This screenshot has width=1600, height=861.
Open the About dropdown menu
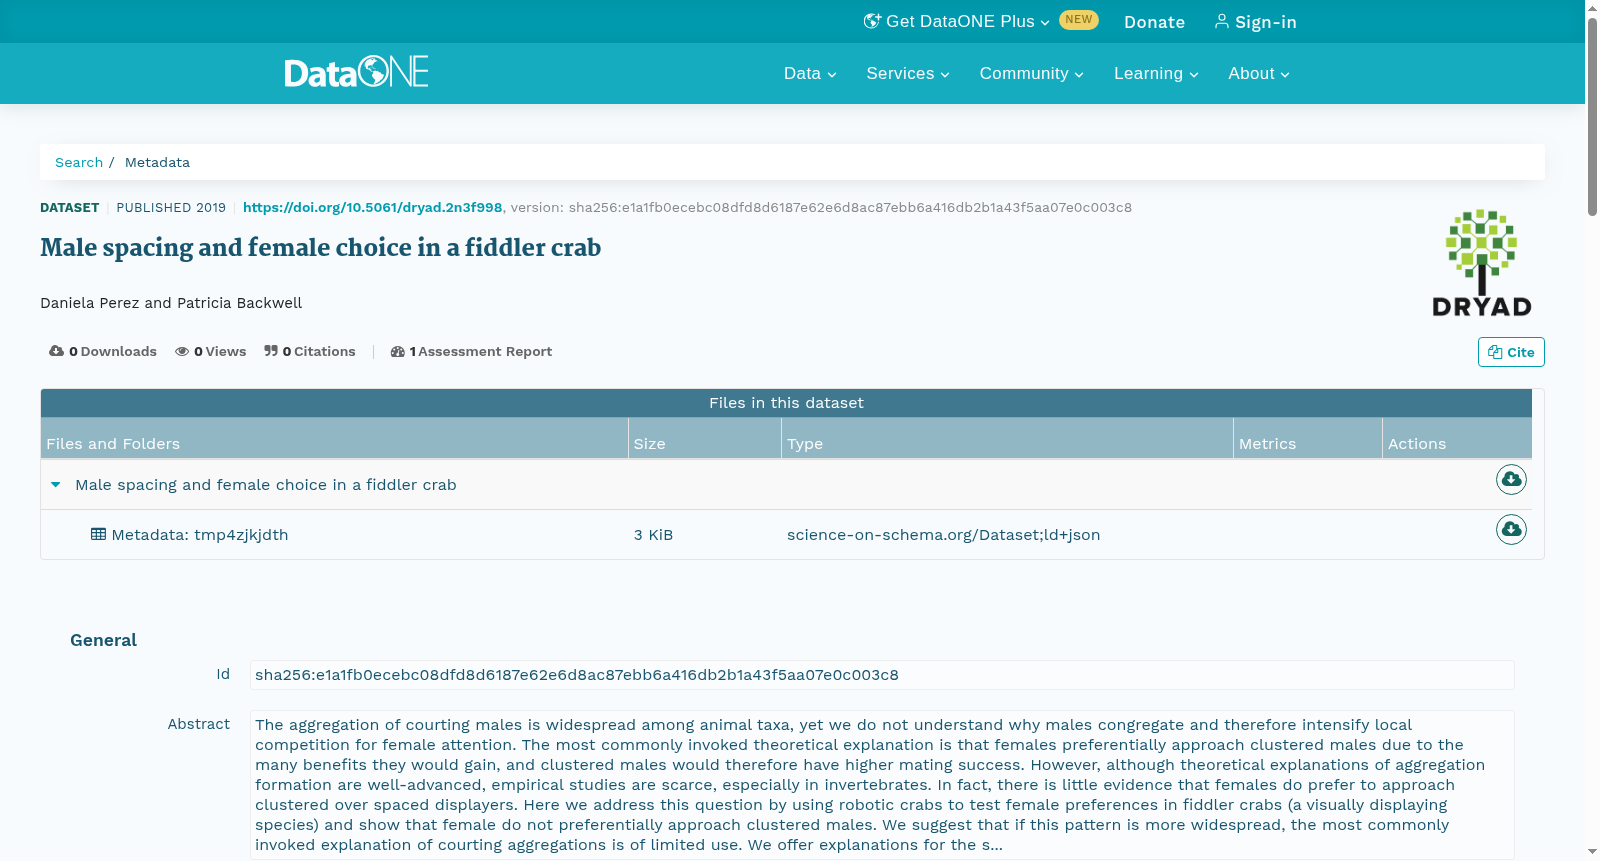click(x=1259, y=74)
